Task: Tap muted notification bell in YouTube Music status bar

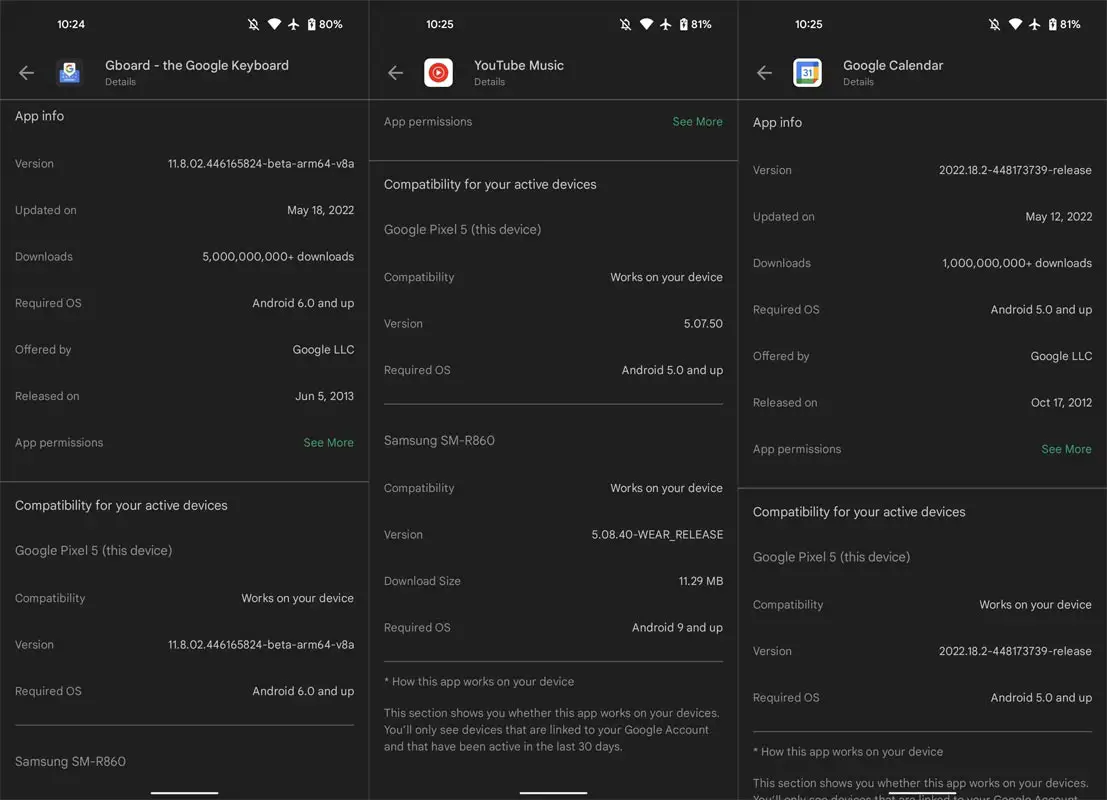Action: (x=625, y=24)
